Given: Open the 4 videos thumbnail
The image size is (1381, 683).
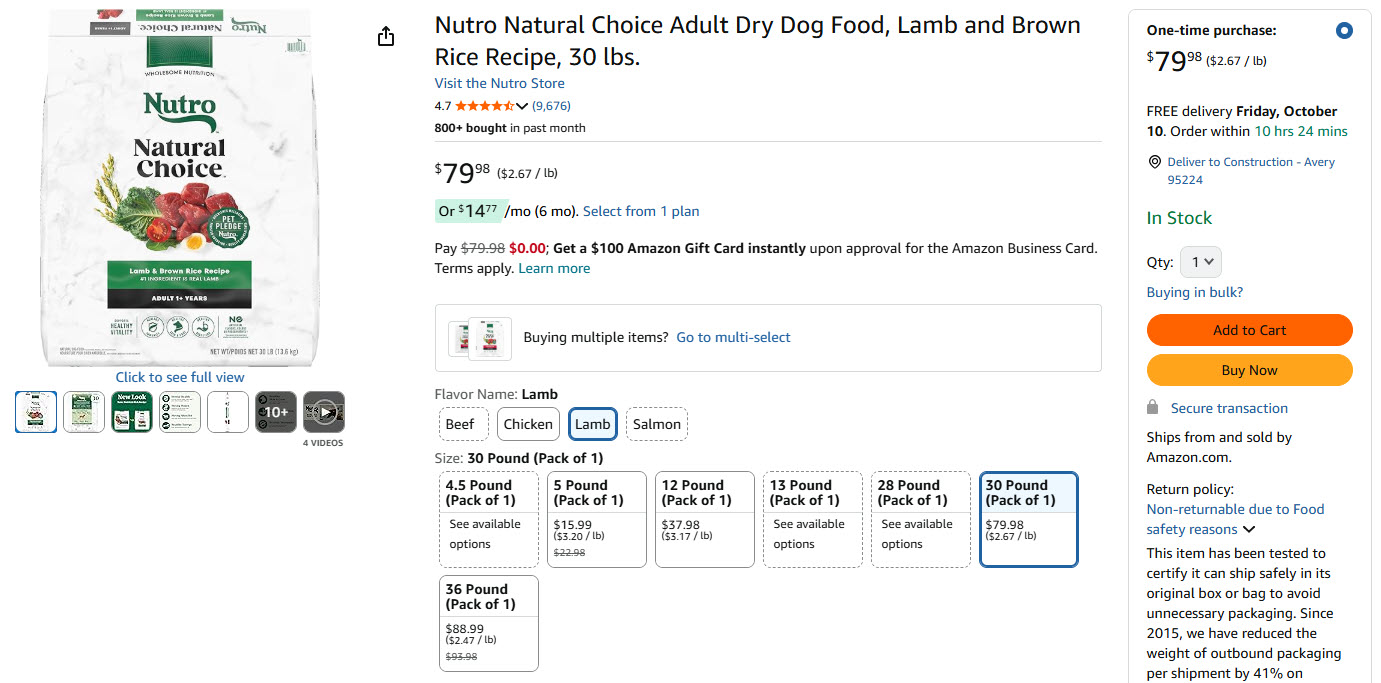Looking at the screenshot, I should (324, 412).
